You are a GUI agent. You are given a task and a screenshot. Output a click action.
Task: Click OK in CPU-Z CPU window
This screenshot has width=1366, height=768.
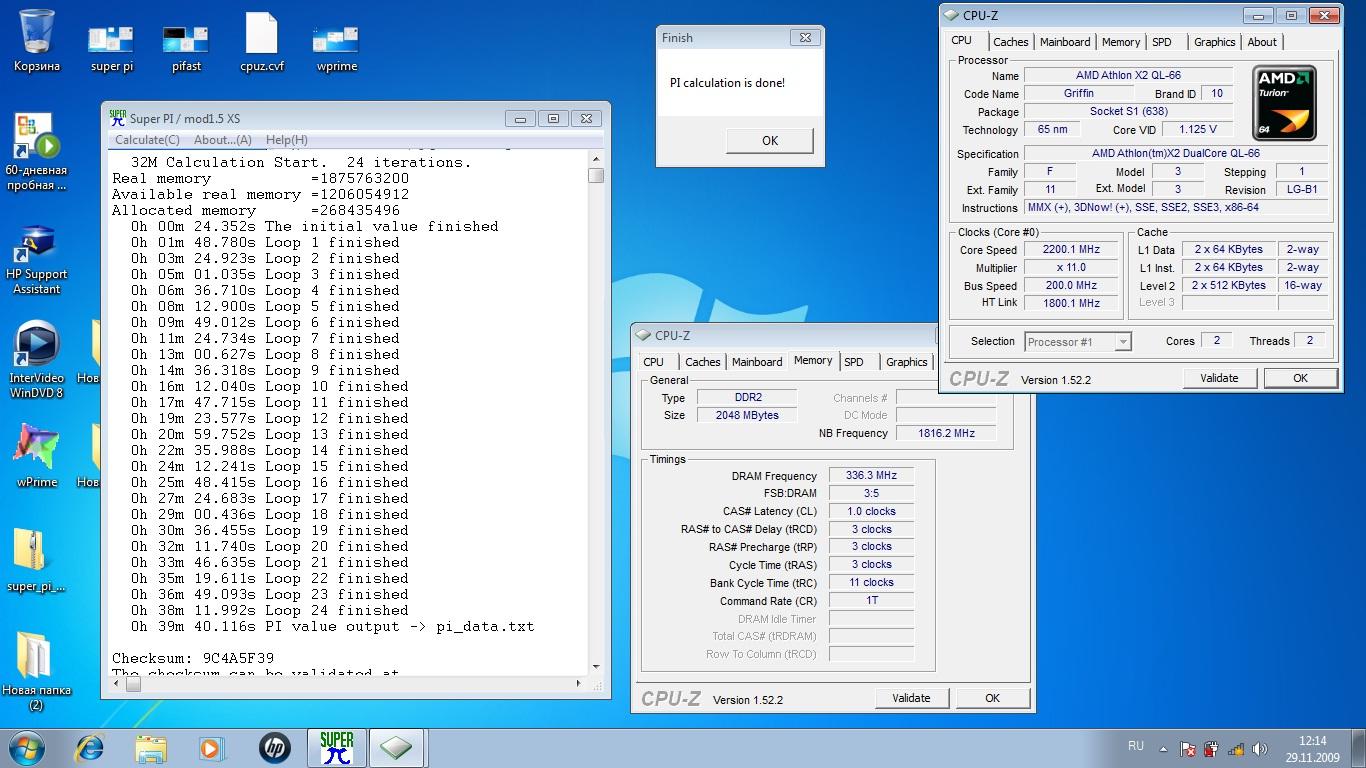[x=1300, y=378]
